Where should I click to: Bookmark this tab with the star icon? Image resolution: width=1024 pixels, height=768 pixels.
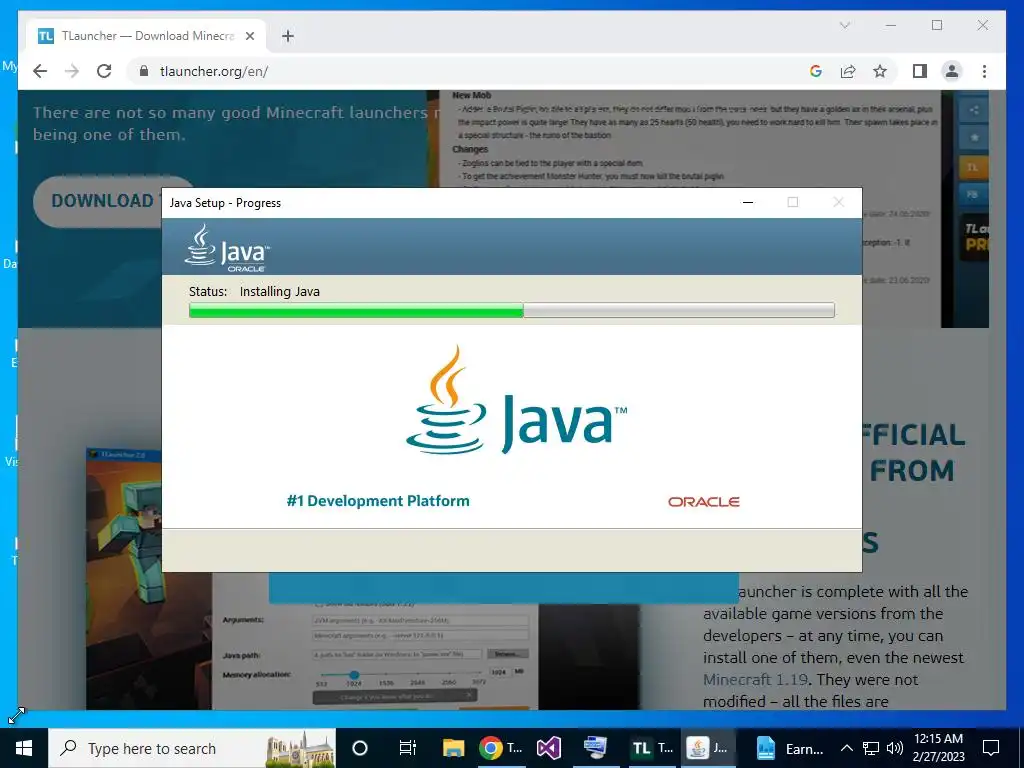pyautogui.click(x=880, y=71)
